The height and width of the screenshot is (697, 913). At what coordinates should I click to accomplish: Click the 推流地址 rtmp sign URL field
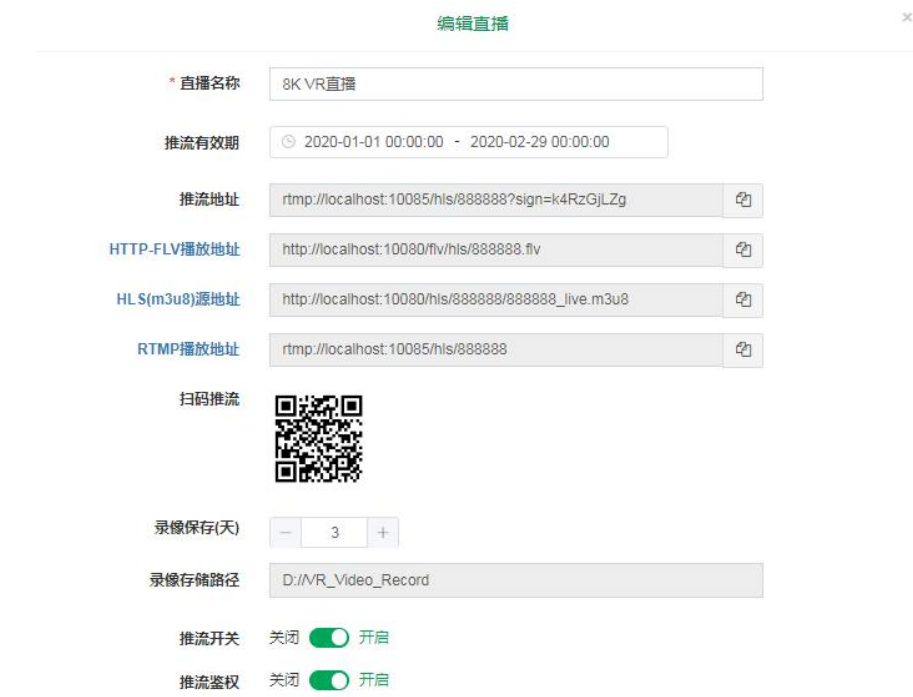click(x=496, y=200)
